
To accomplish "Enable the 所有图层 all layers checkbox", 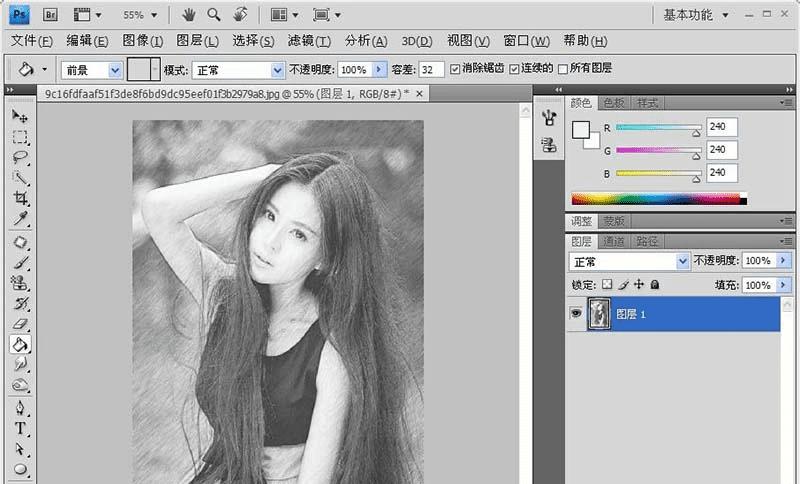I will (563, 69).
